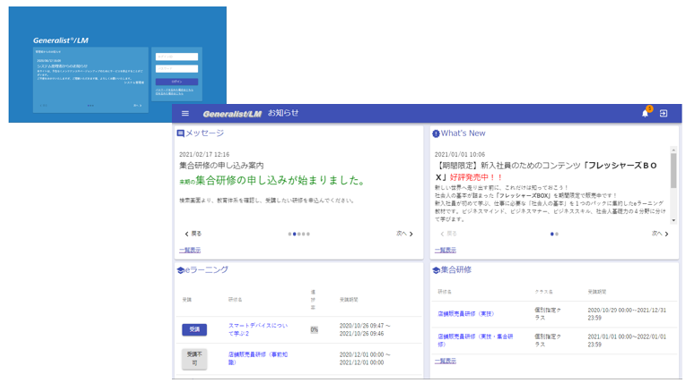Click the Generalist/LM logo in header
This screenshot has width=688, height=385.
[232, 114]
